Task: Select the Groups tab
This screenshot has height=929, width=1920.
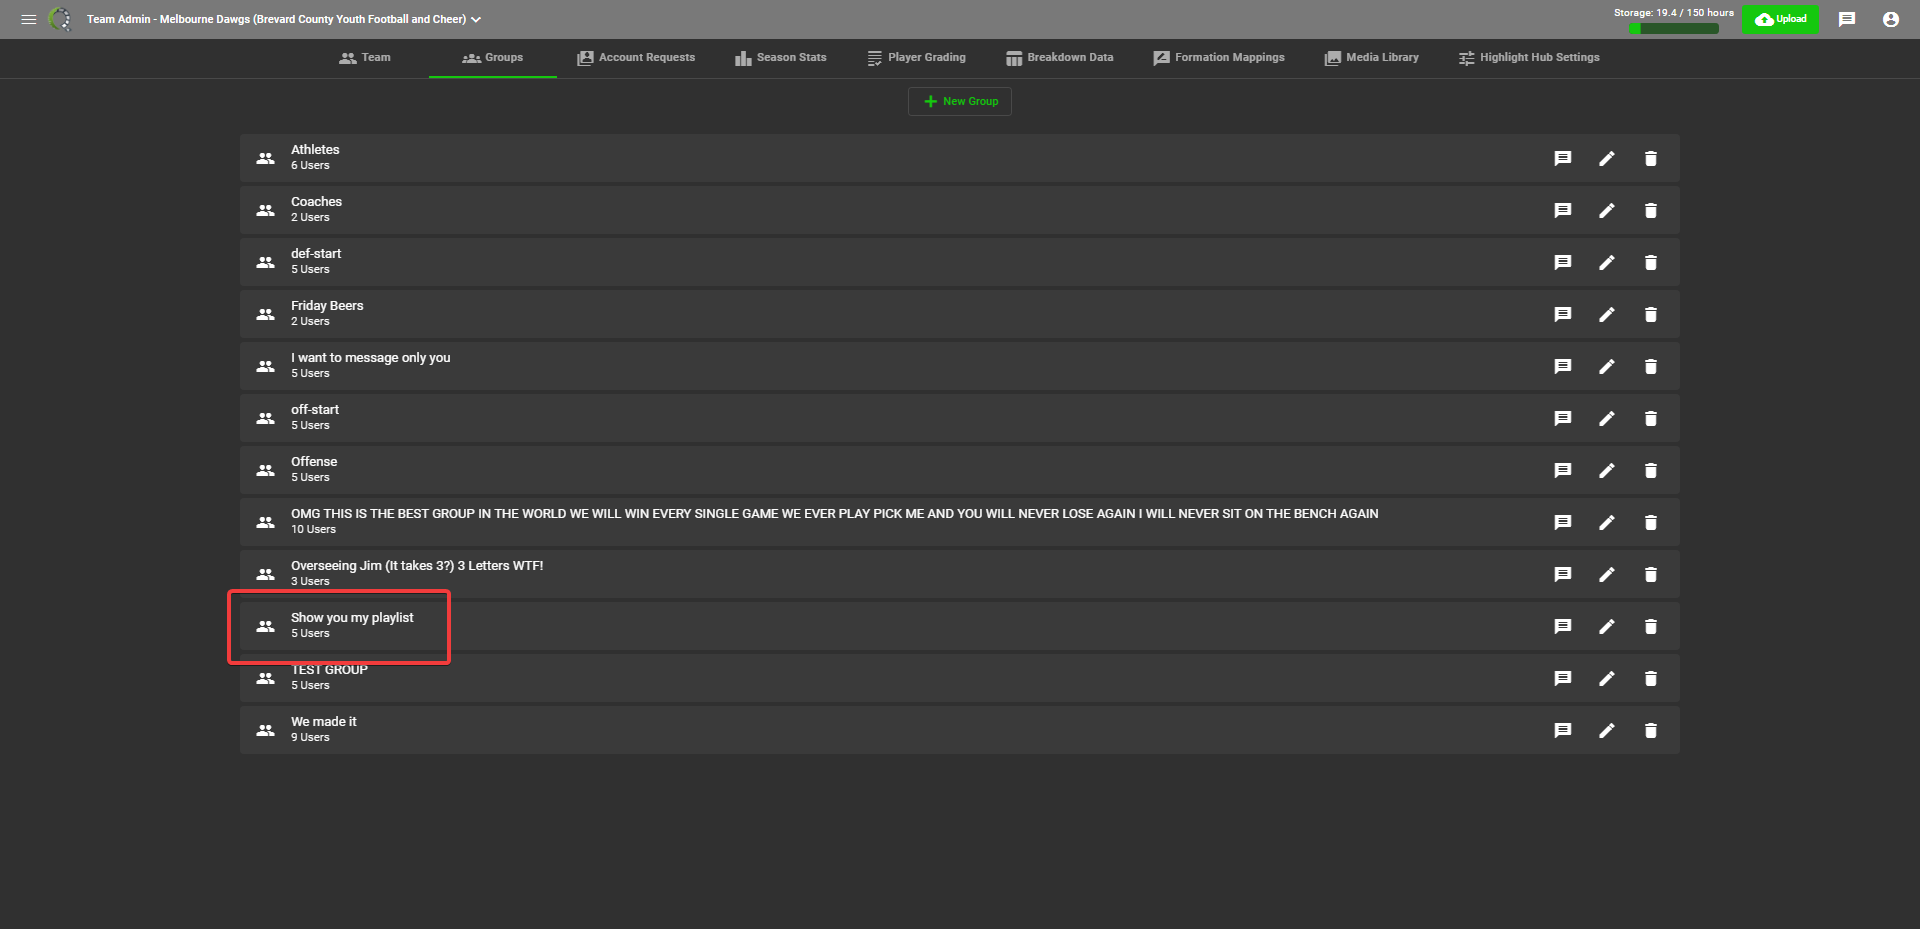Action: 493,58
